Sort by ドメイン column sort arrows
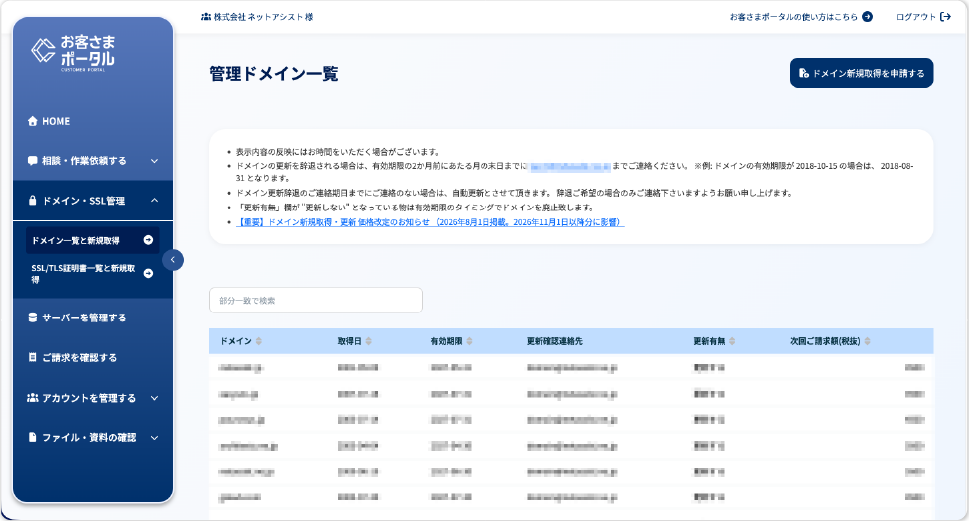 (258, 341)
